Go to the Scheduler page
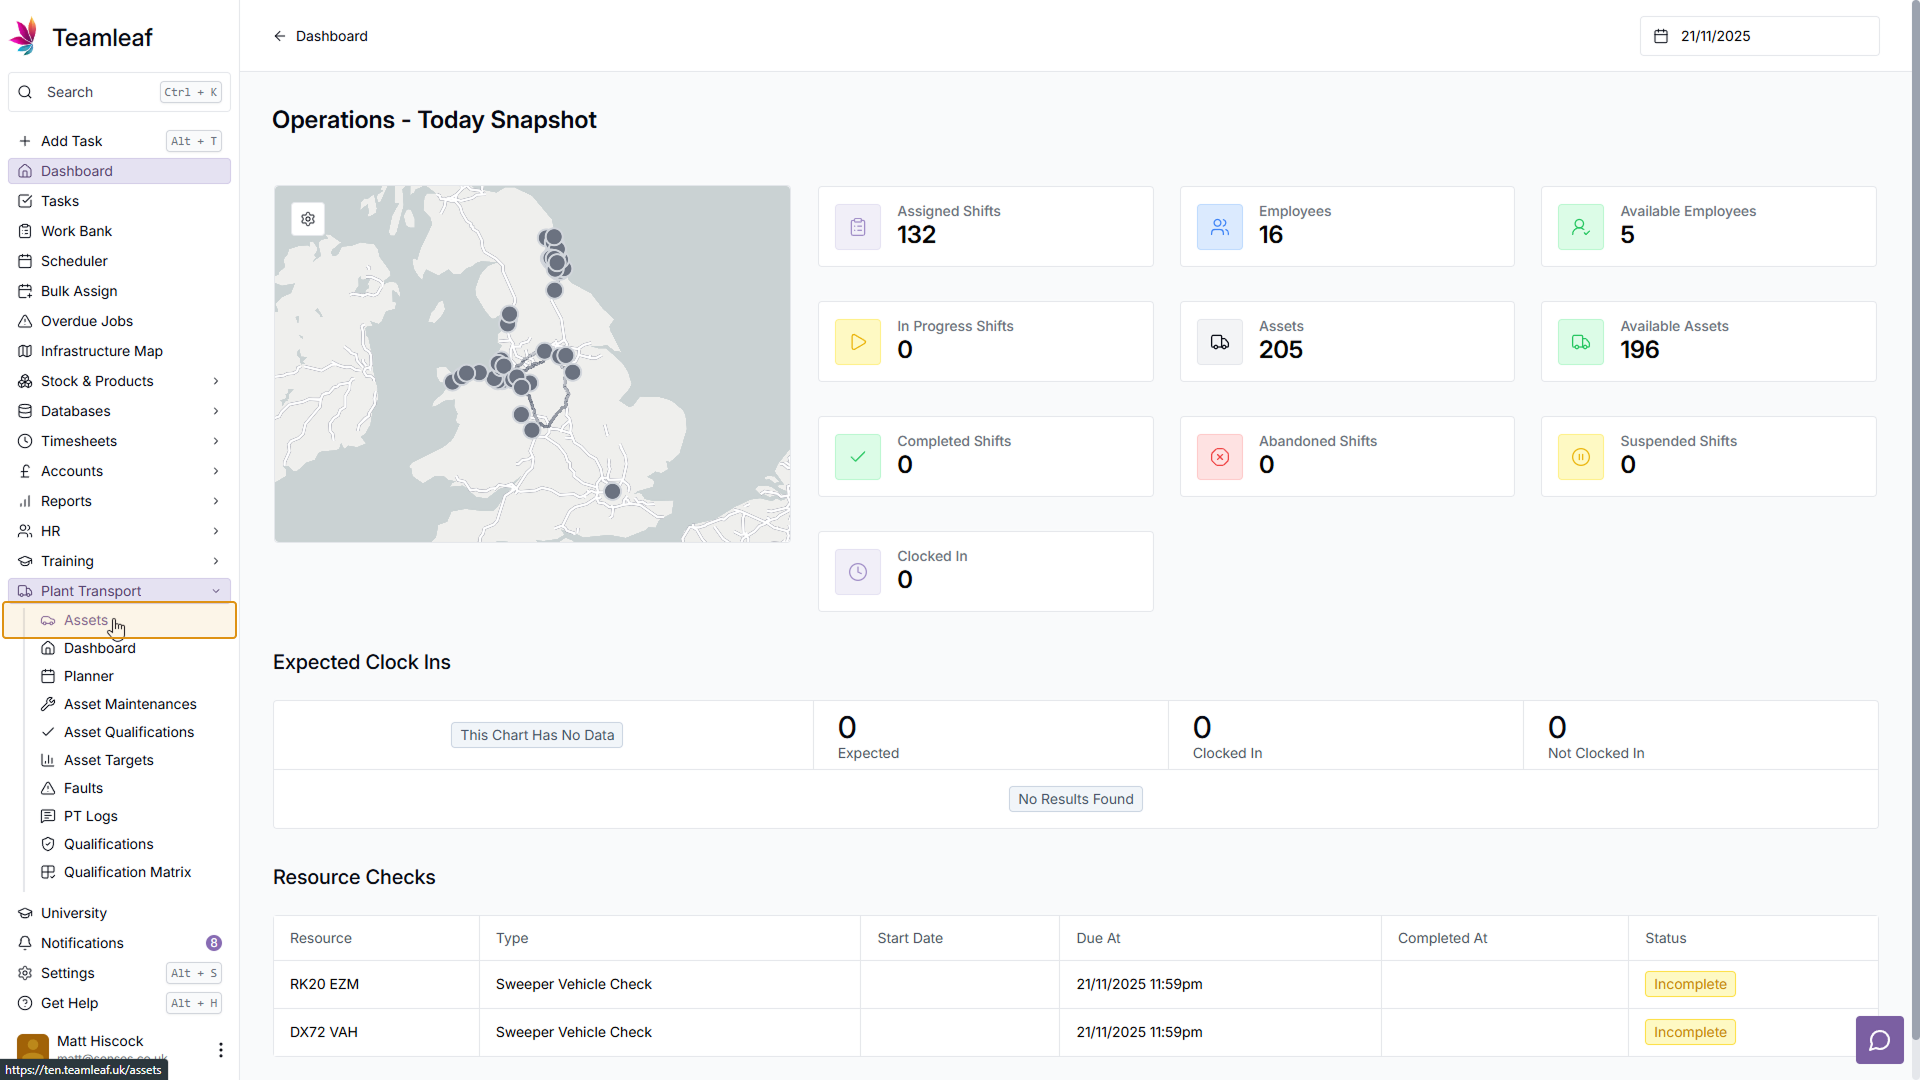 point(74,261)
